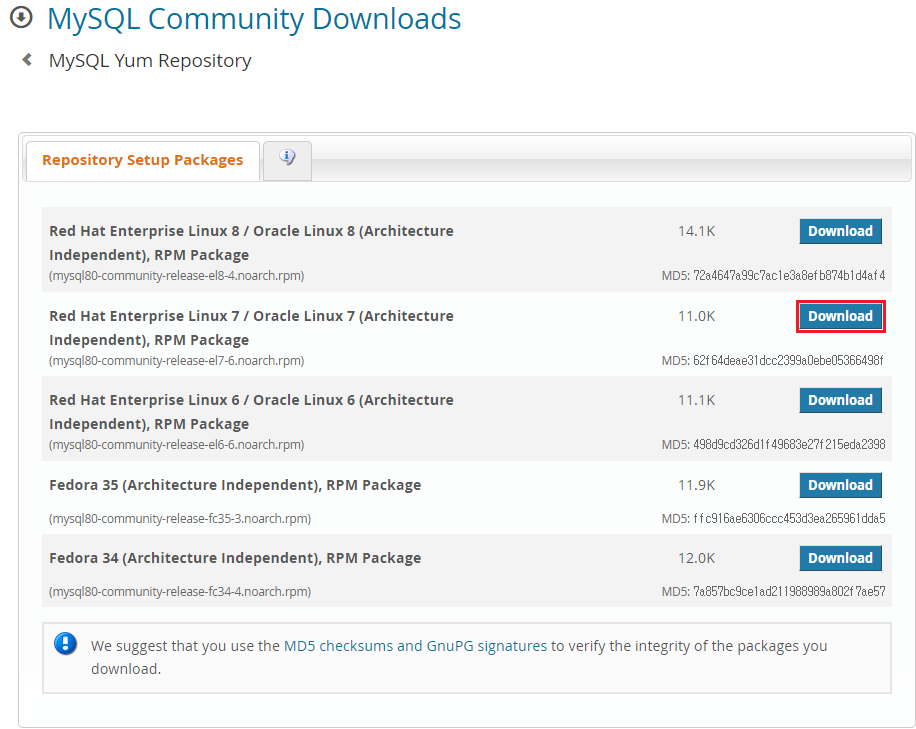Click the 11.0K file size value

click(696, 317)
